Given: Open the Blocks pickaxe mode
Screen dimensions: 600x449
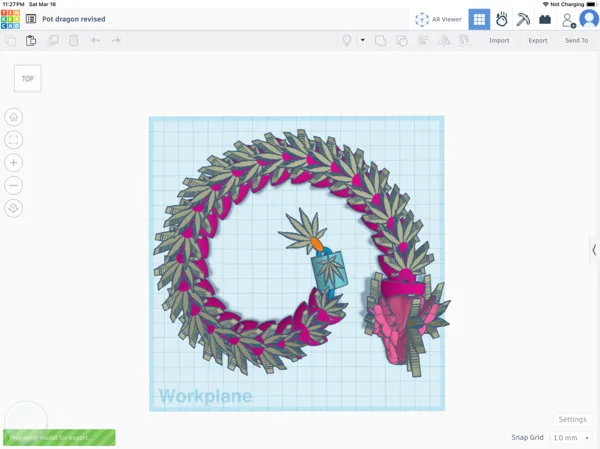Looking at the screenshot, I should (x=523, y=19).
